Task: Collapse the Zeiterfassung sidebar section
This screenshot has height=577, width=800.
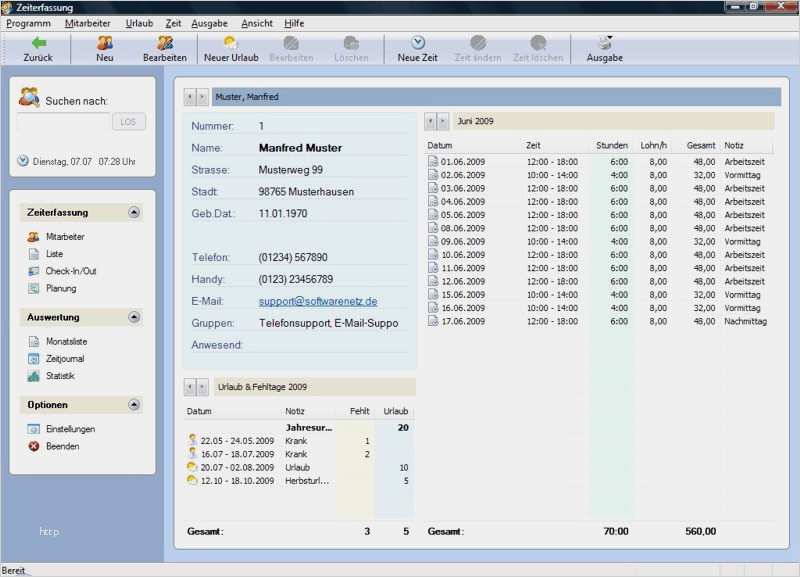Action: click(x=134, y=212)
